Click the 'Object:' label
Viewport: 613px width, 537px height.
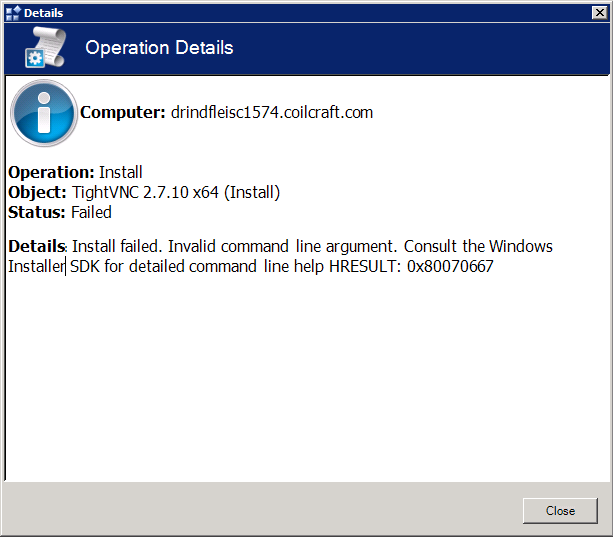pos(37,193)
